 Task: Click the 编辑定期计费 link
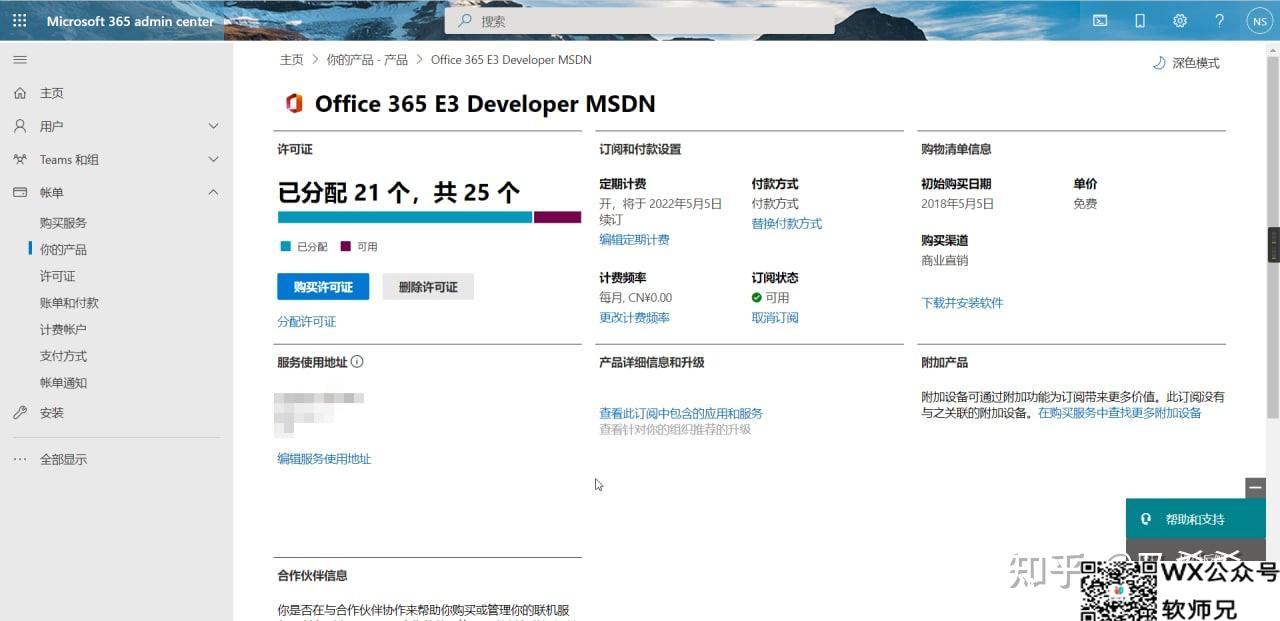[634, 240]
